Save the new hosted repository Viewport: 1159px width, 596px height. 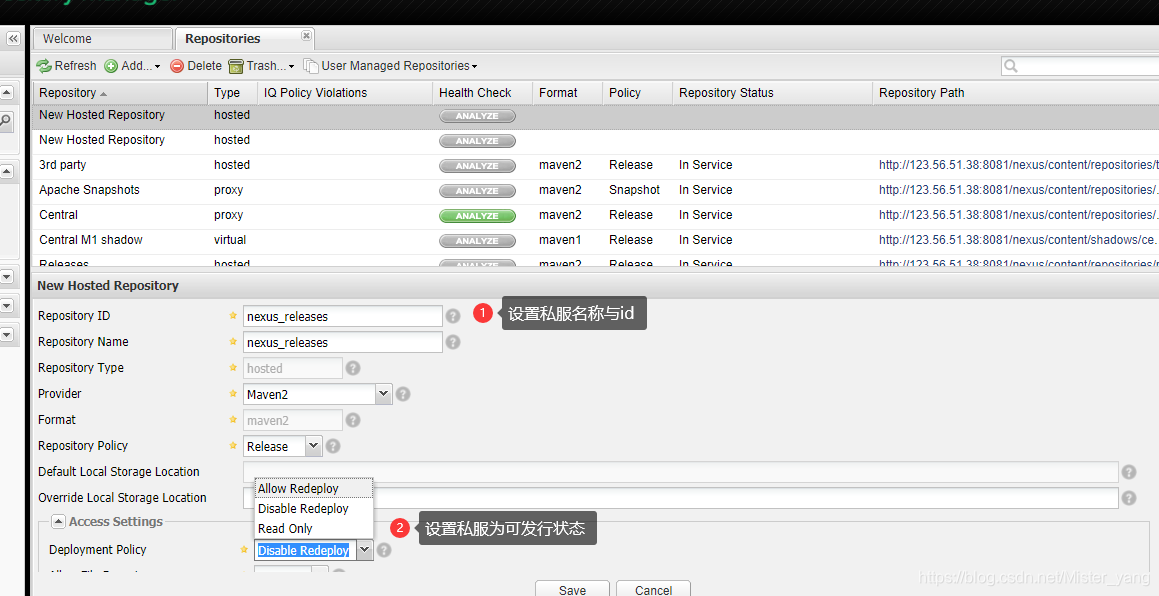pos(572,589)
